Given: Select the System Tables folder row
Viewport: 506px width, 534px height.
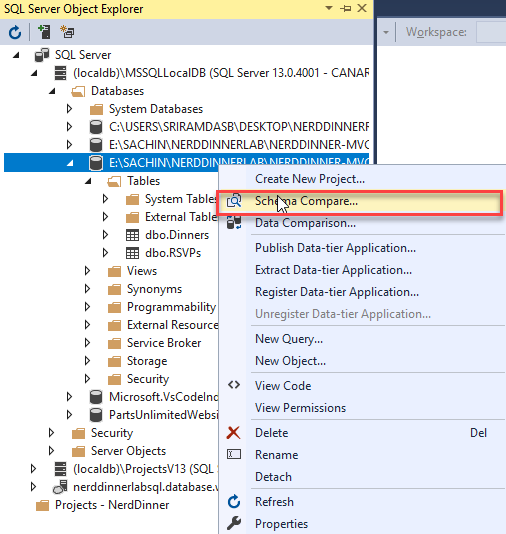Looking at the screenshot, I should 181,199.
